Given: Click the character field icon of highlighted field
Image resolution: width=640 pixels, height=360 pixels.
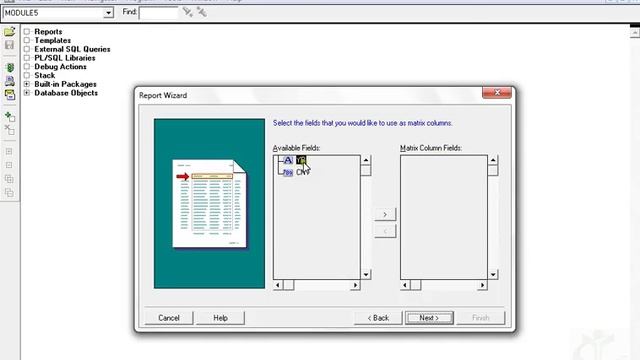Looking at the screenshot, I should [x=288, y=160].
